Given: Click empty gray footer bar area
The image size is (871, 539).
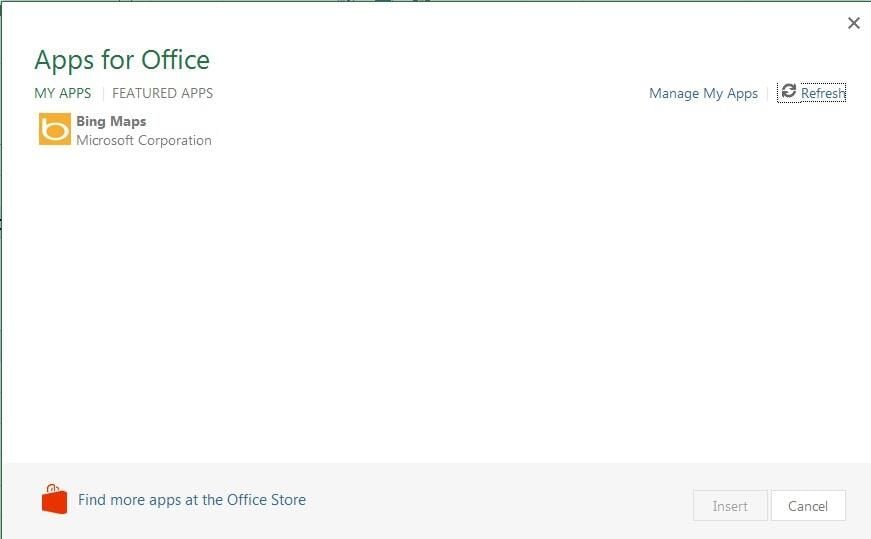Looking at the screenshot, I should 500,500.
